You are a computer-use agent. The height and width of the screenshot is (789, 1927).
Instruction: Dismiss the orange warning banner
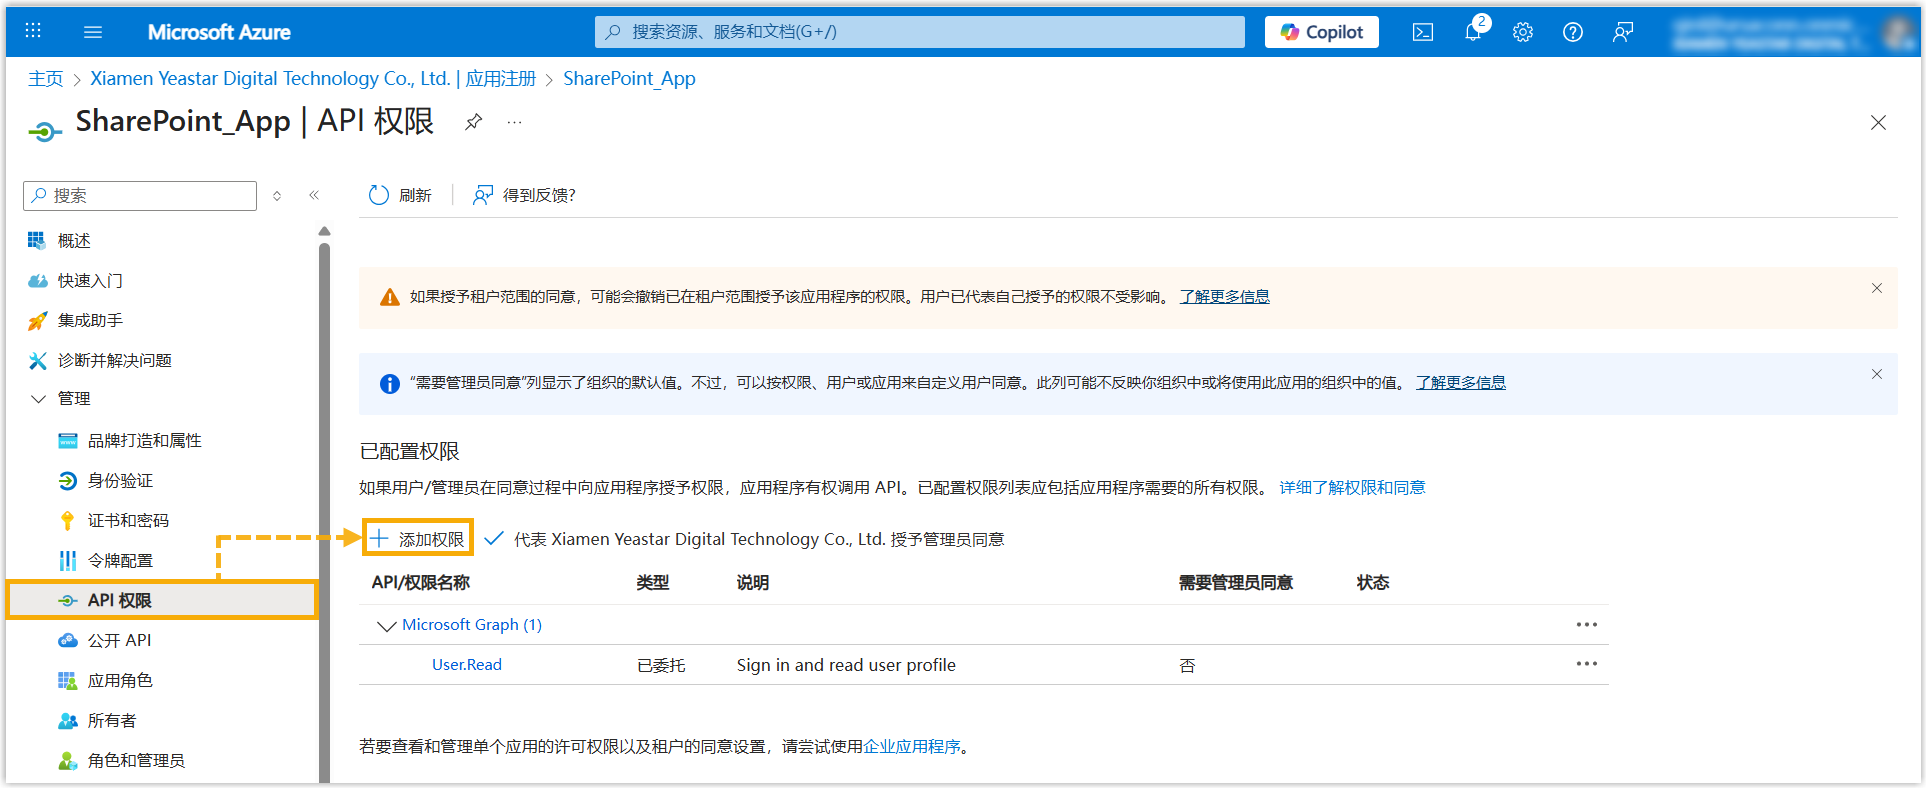(1876, 289)
